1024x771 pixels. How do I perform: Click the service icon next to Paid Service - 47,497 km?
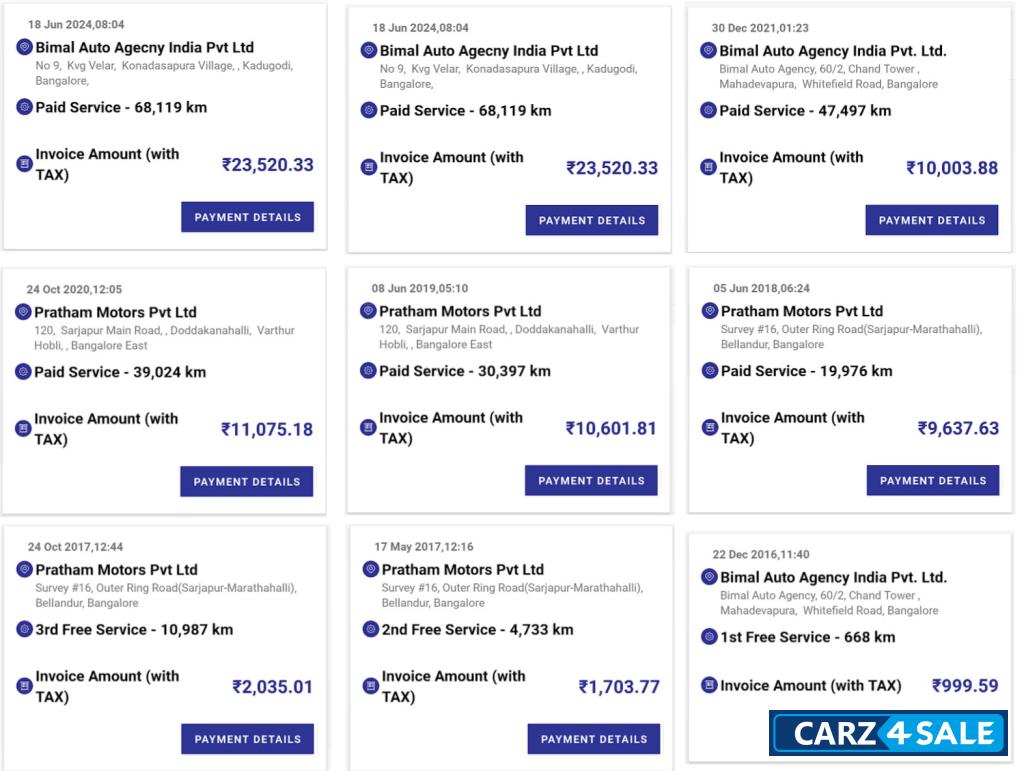tap(708, 110)
